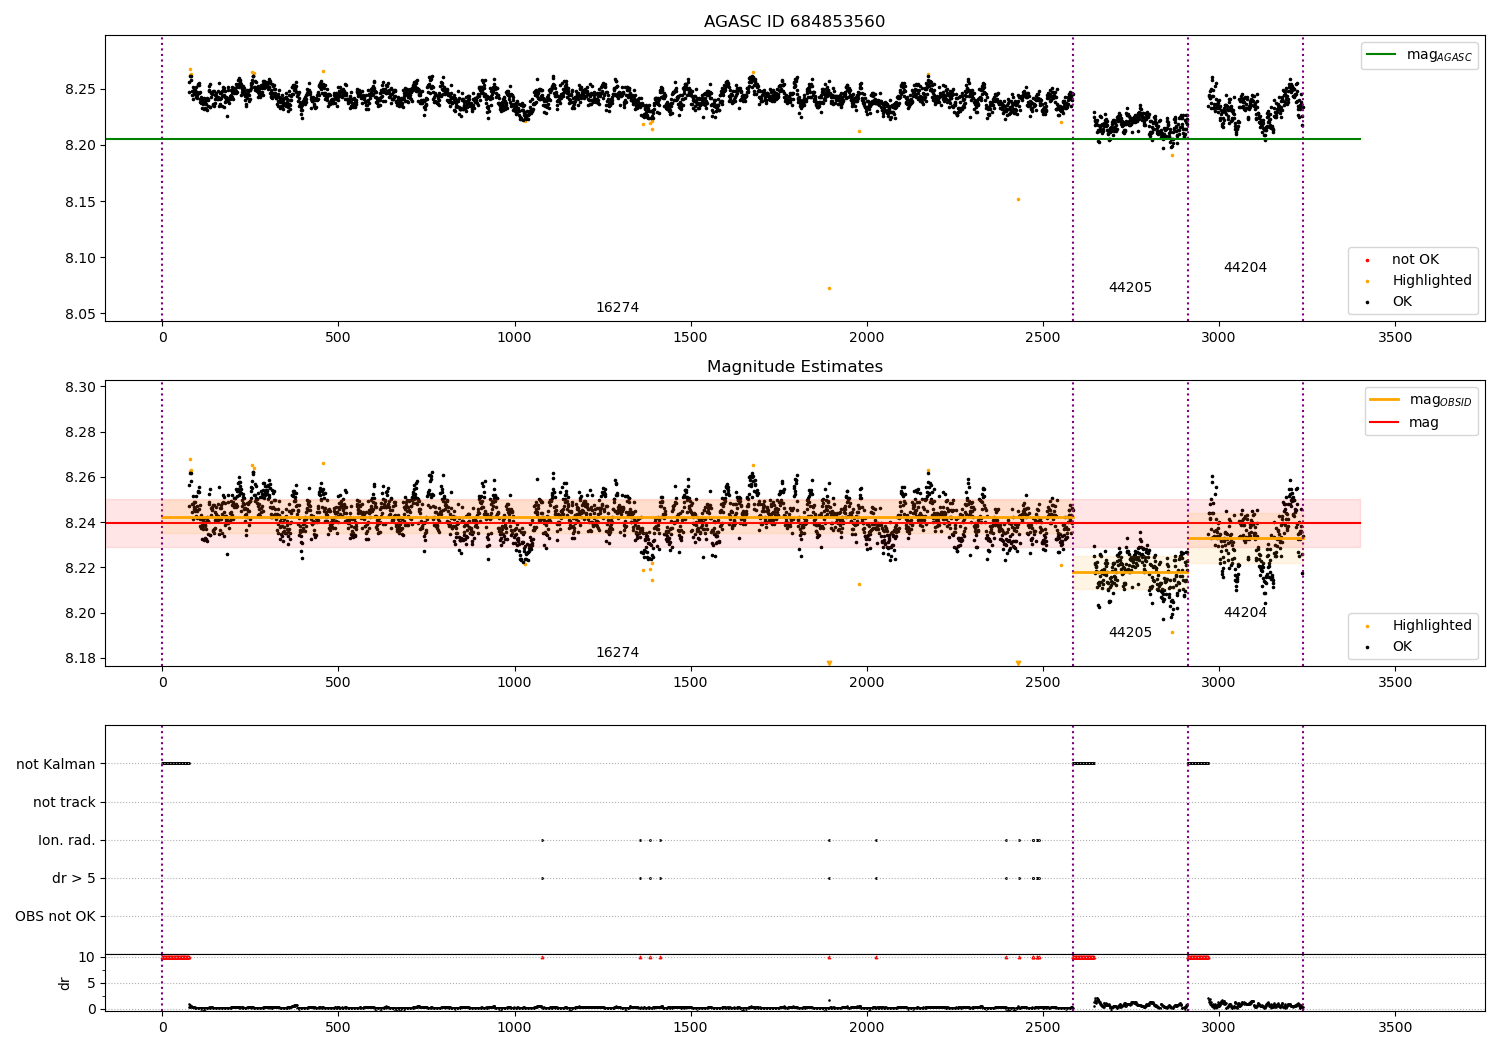Select the green mag AGASC legend line sample
The image size is (1500, 1050).
click(1383, 55)
